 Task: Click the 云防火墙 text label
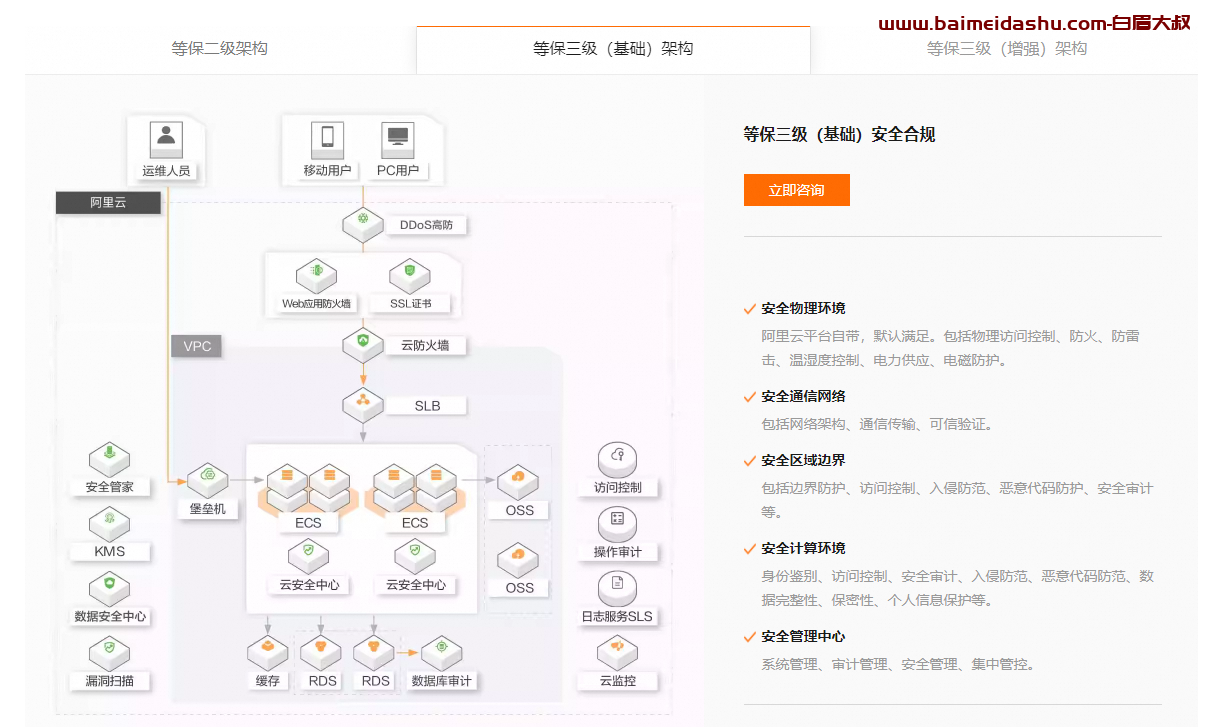pyautogui.click(x=426, y=346)
